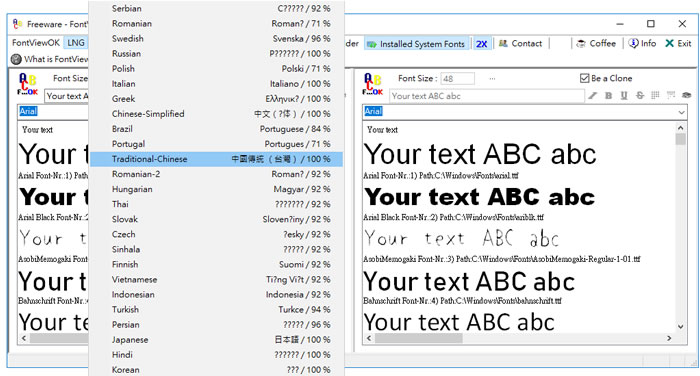Click the Arial Font-Nr.:1 path line in the right pane

pyautogui.click(x=441, y=175)
